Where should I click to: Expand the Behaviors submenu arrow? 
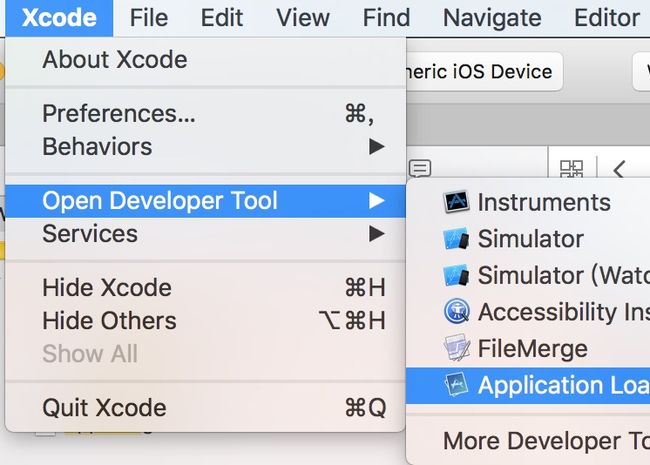tap(376, 146)
